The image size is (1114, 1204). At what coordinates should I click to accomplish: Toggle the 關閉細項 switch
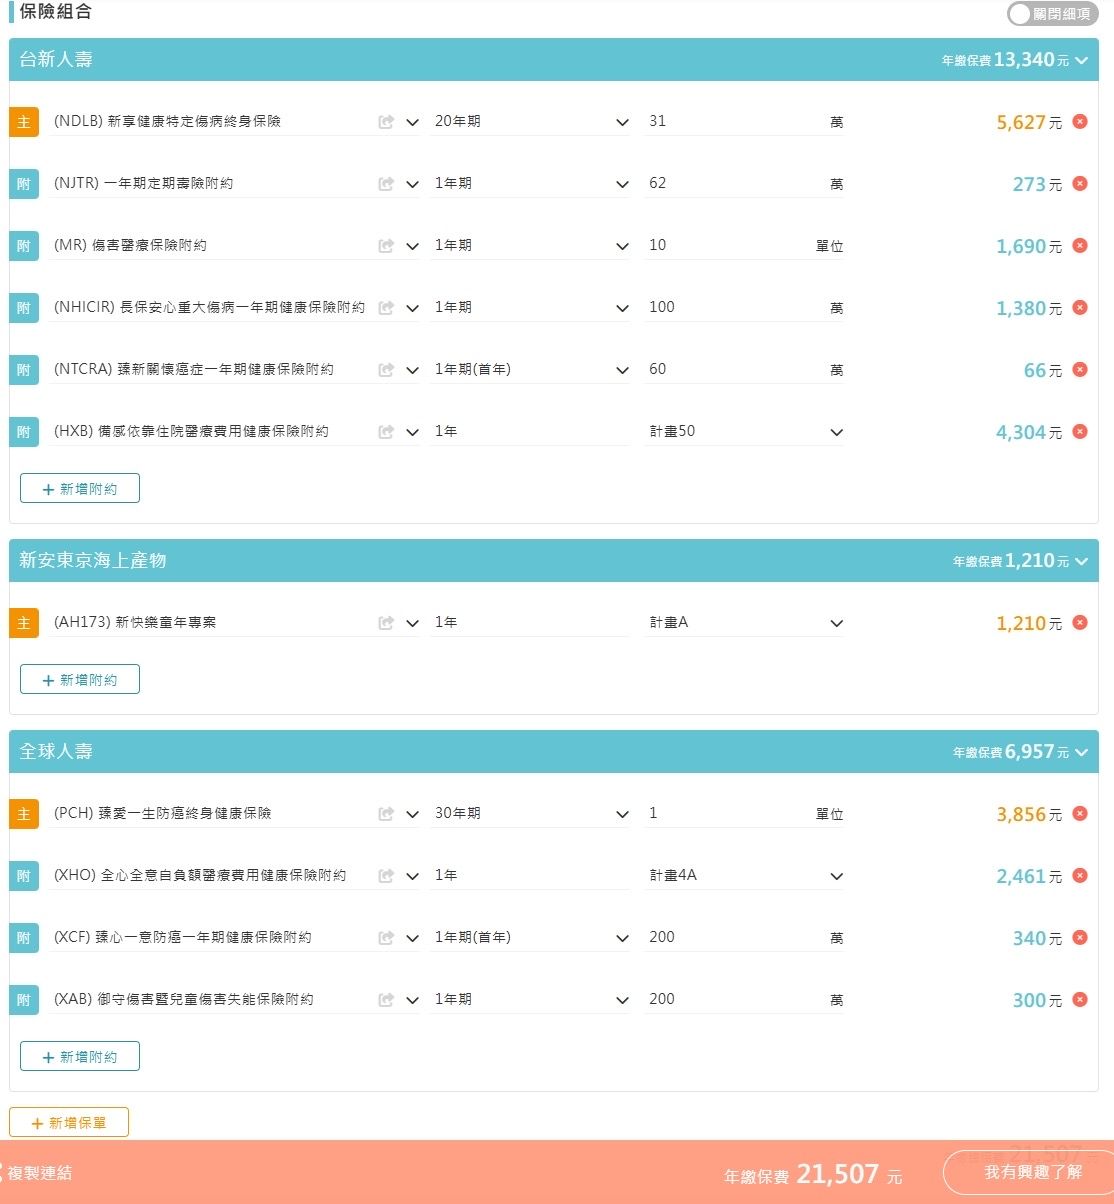coord(1052,14)
